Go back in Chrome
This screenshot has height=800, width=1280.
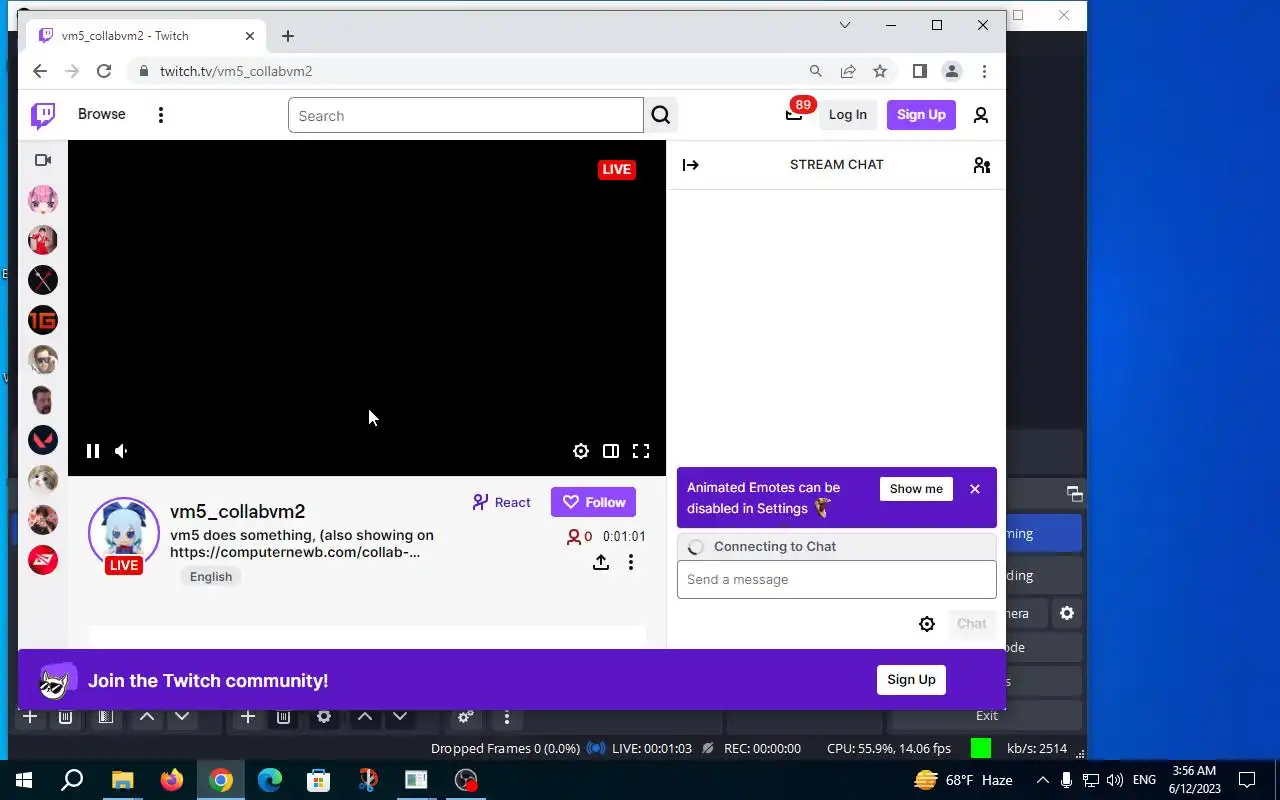pyautogui.click(x=40, y=71)
